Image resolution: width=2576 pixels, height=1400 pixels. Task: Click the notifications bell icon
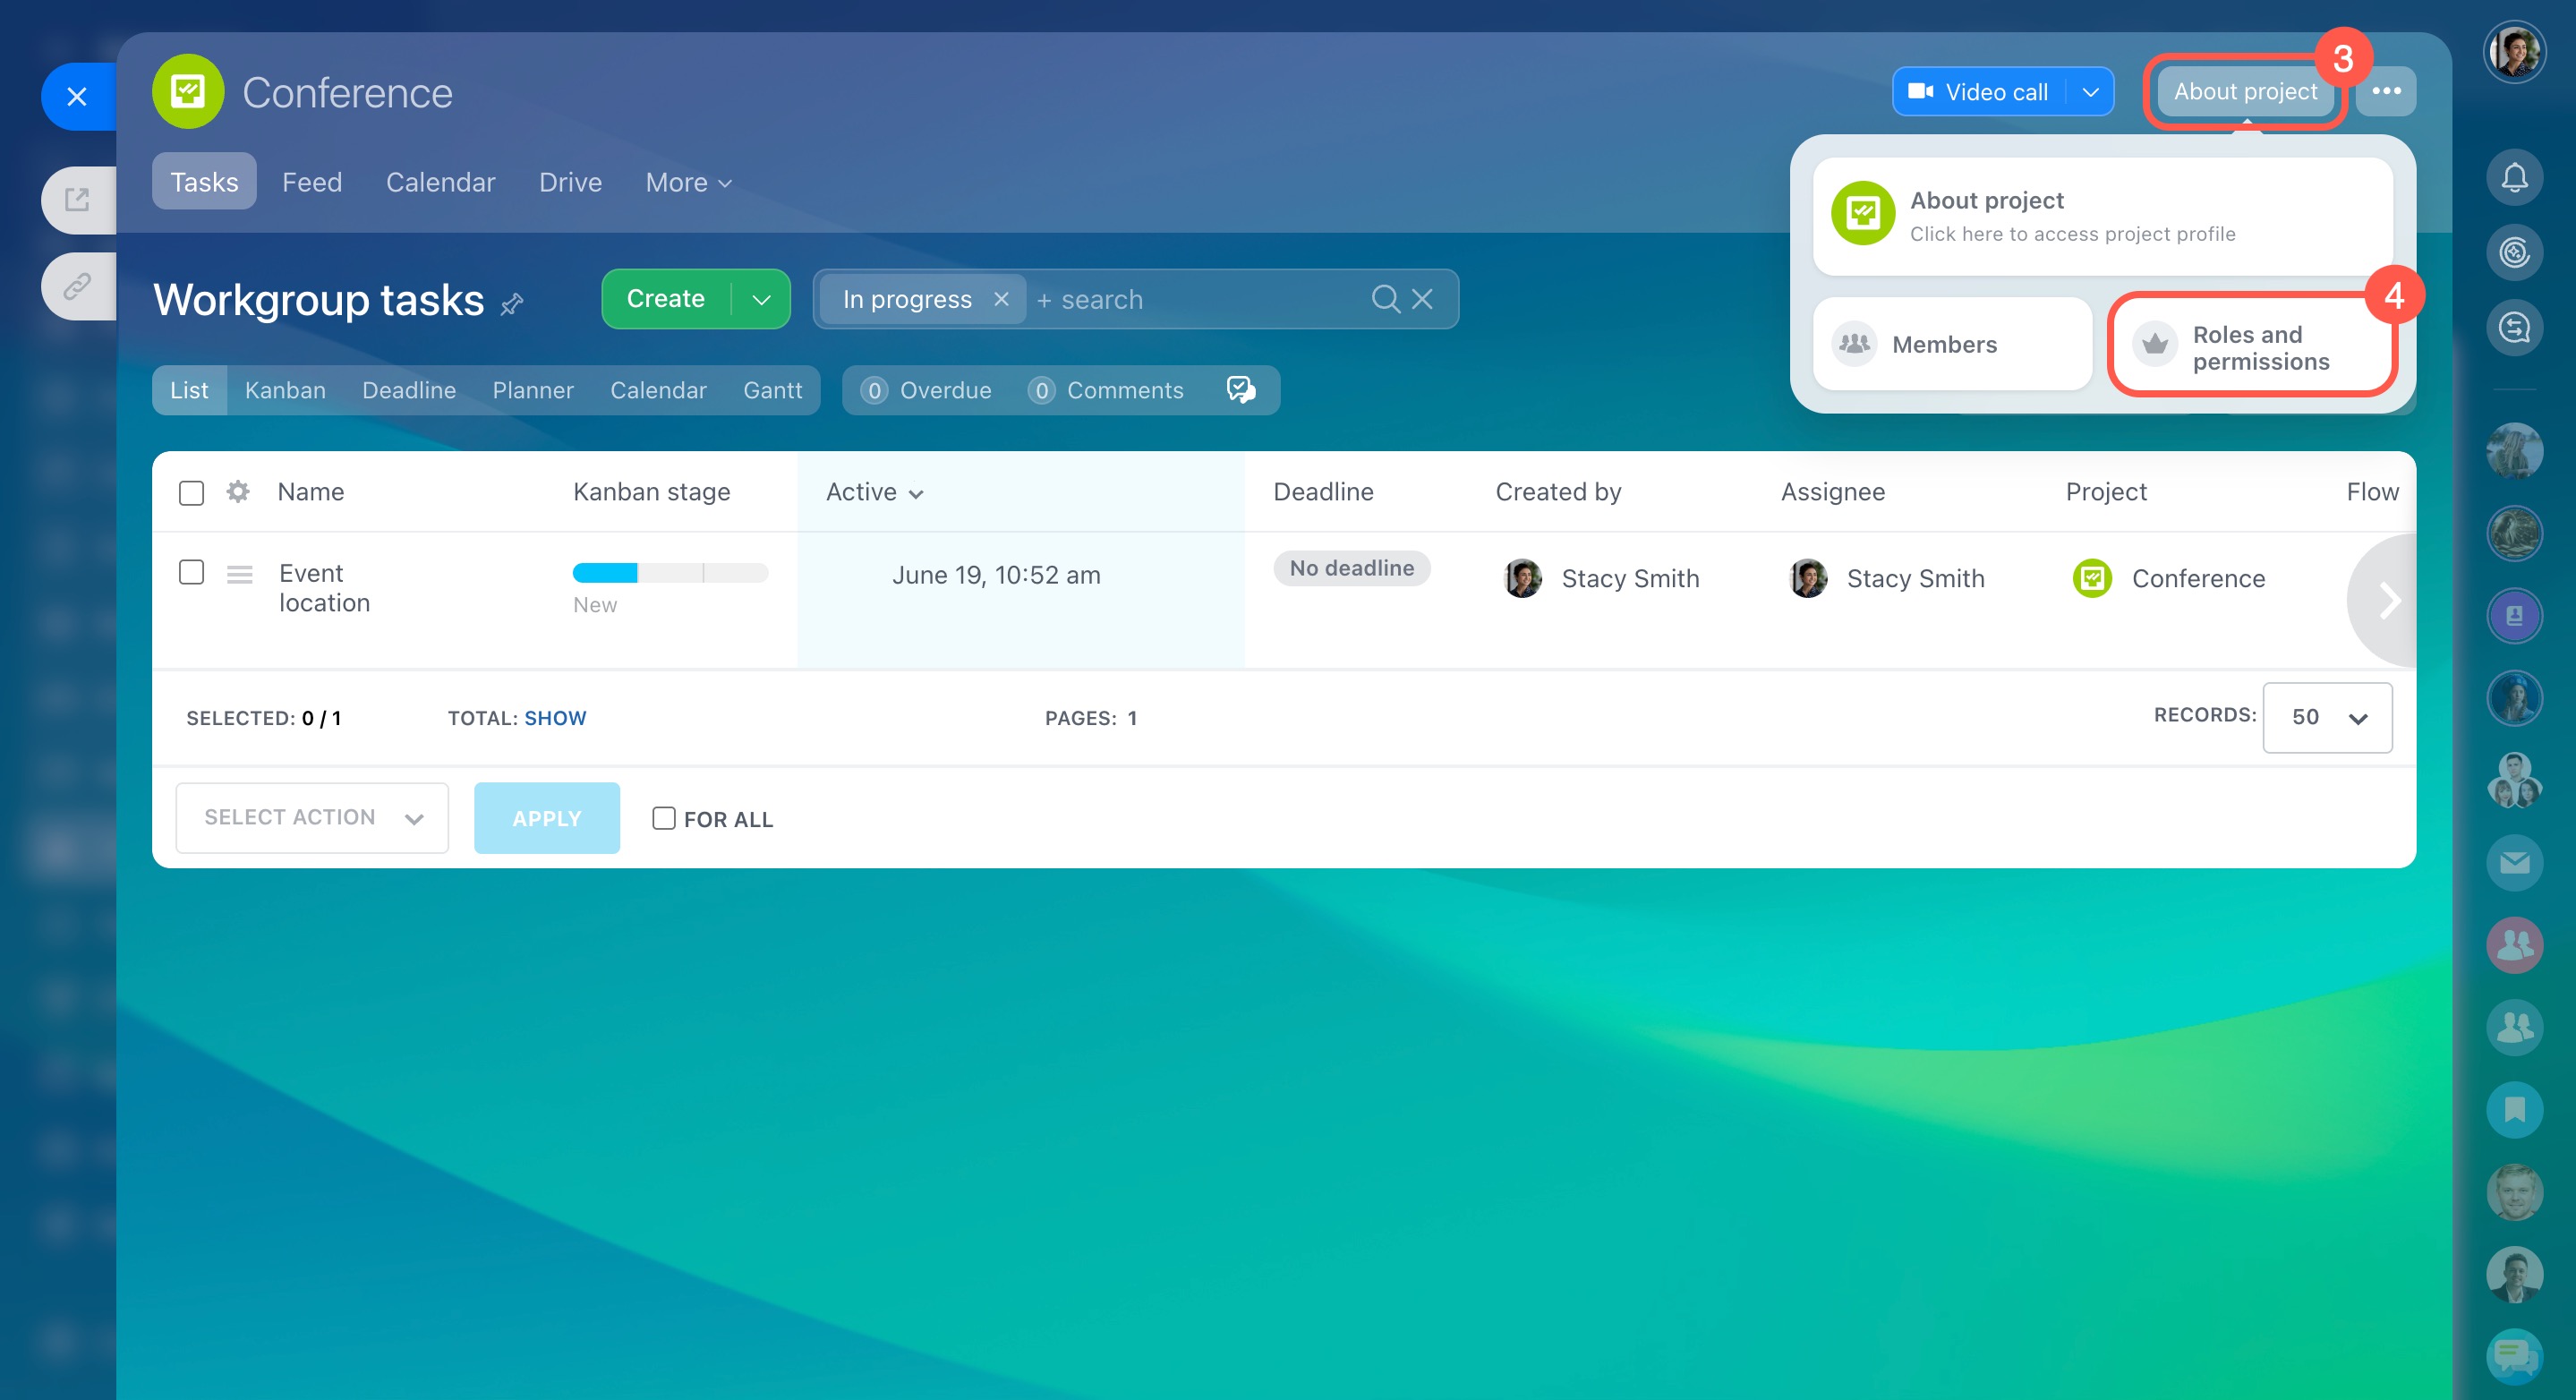pos(2513,178)
